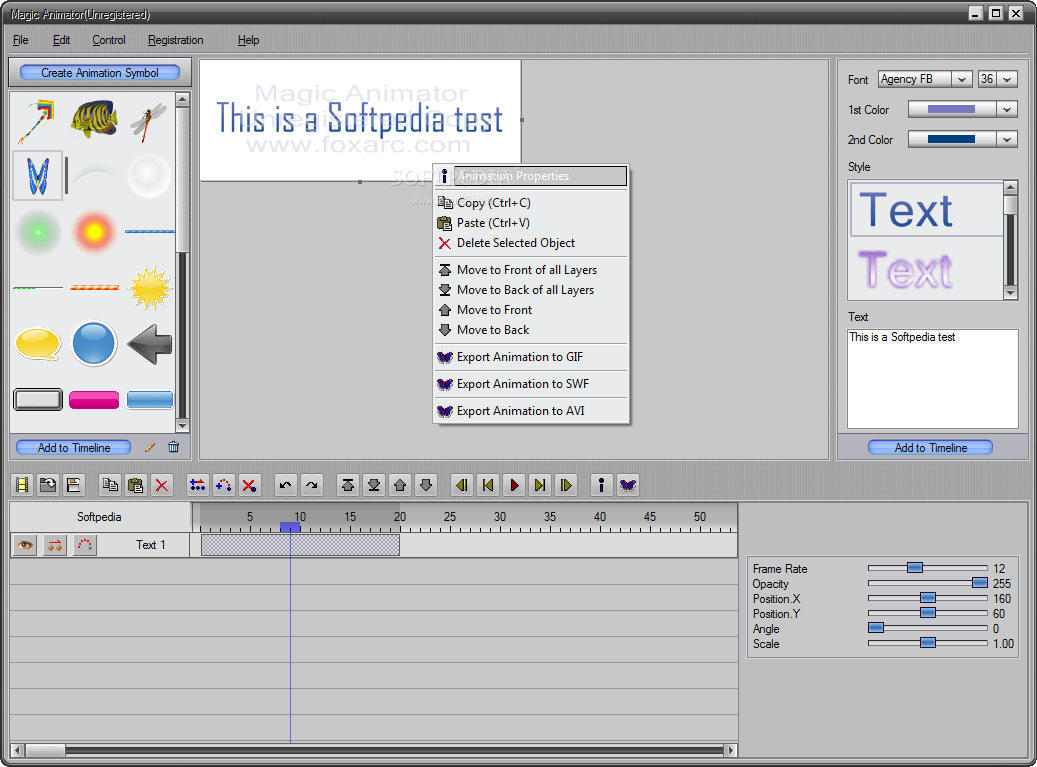Open the font size dropdown showing 36
Viewport: 1037px width, 767px height.
tap(1007, 79)
